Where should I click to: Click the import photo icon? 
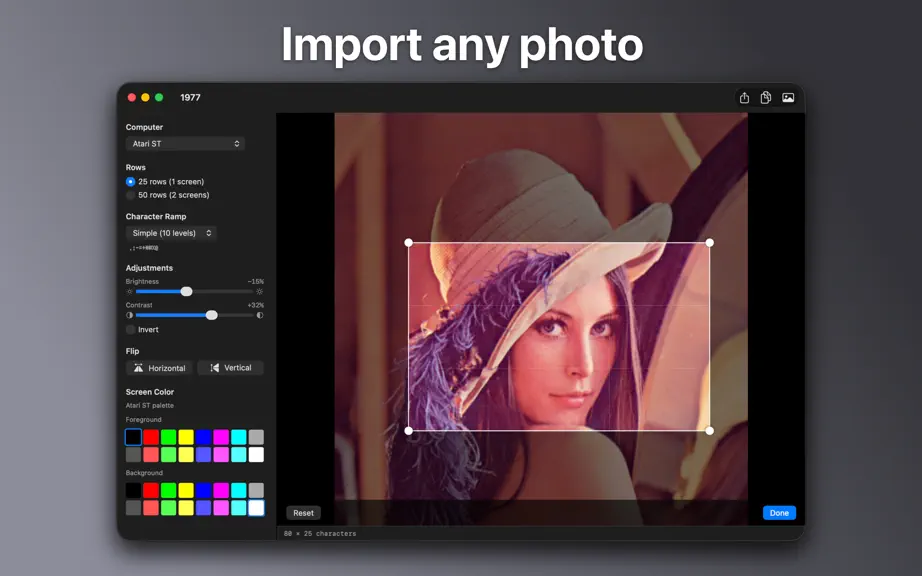click(x=788, y=98)
